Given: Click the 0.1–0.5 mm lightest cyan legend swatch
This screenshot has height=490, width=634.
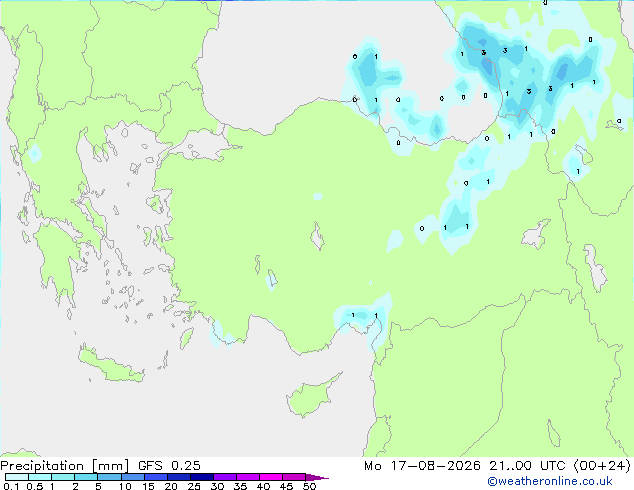Looking at the screenshot, I should (x=17, y=477).
